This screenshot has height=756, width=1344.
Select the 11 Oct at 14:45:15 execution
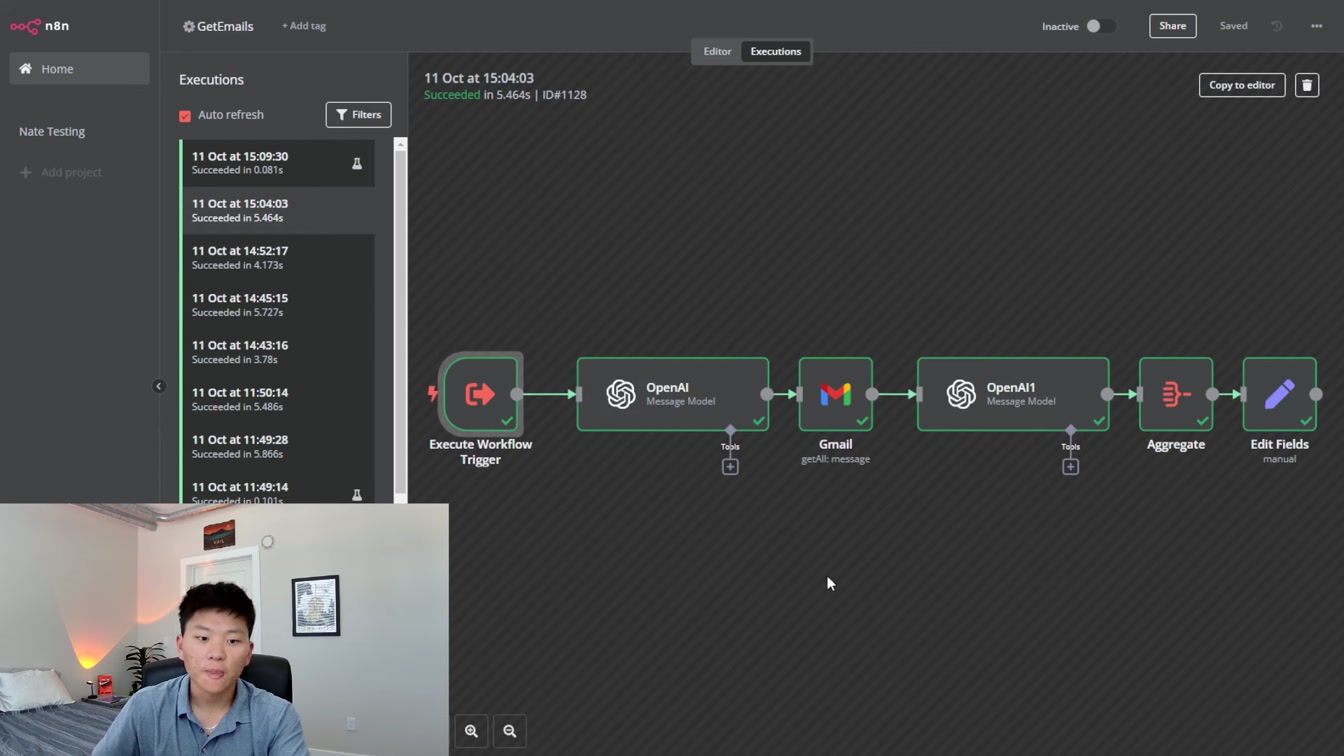pyautogui.click(x=278, y=304)
